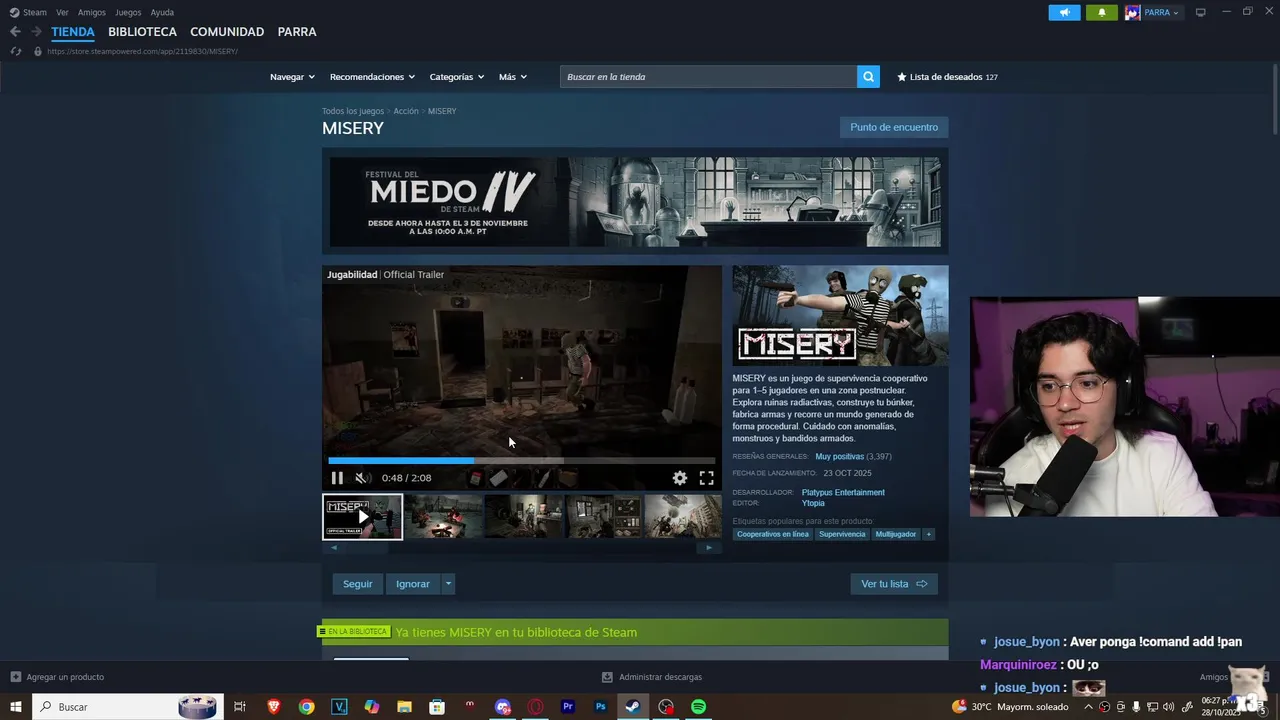
Task: Open Lista de deseados wishlist
Action: point(947,77)
